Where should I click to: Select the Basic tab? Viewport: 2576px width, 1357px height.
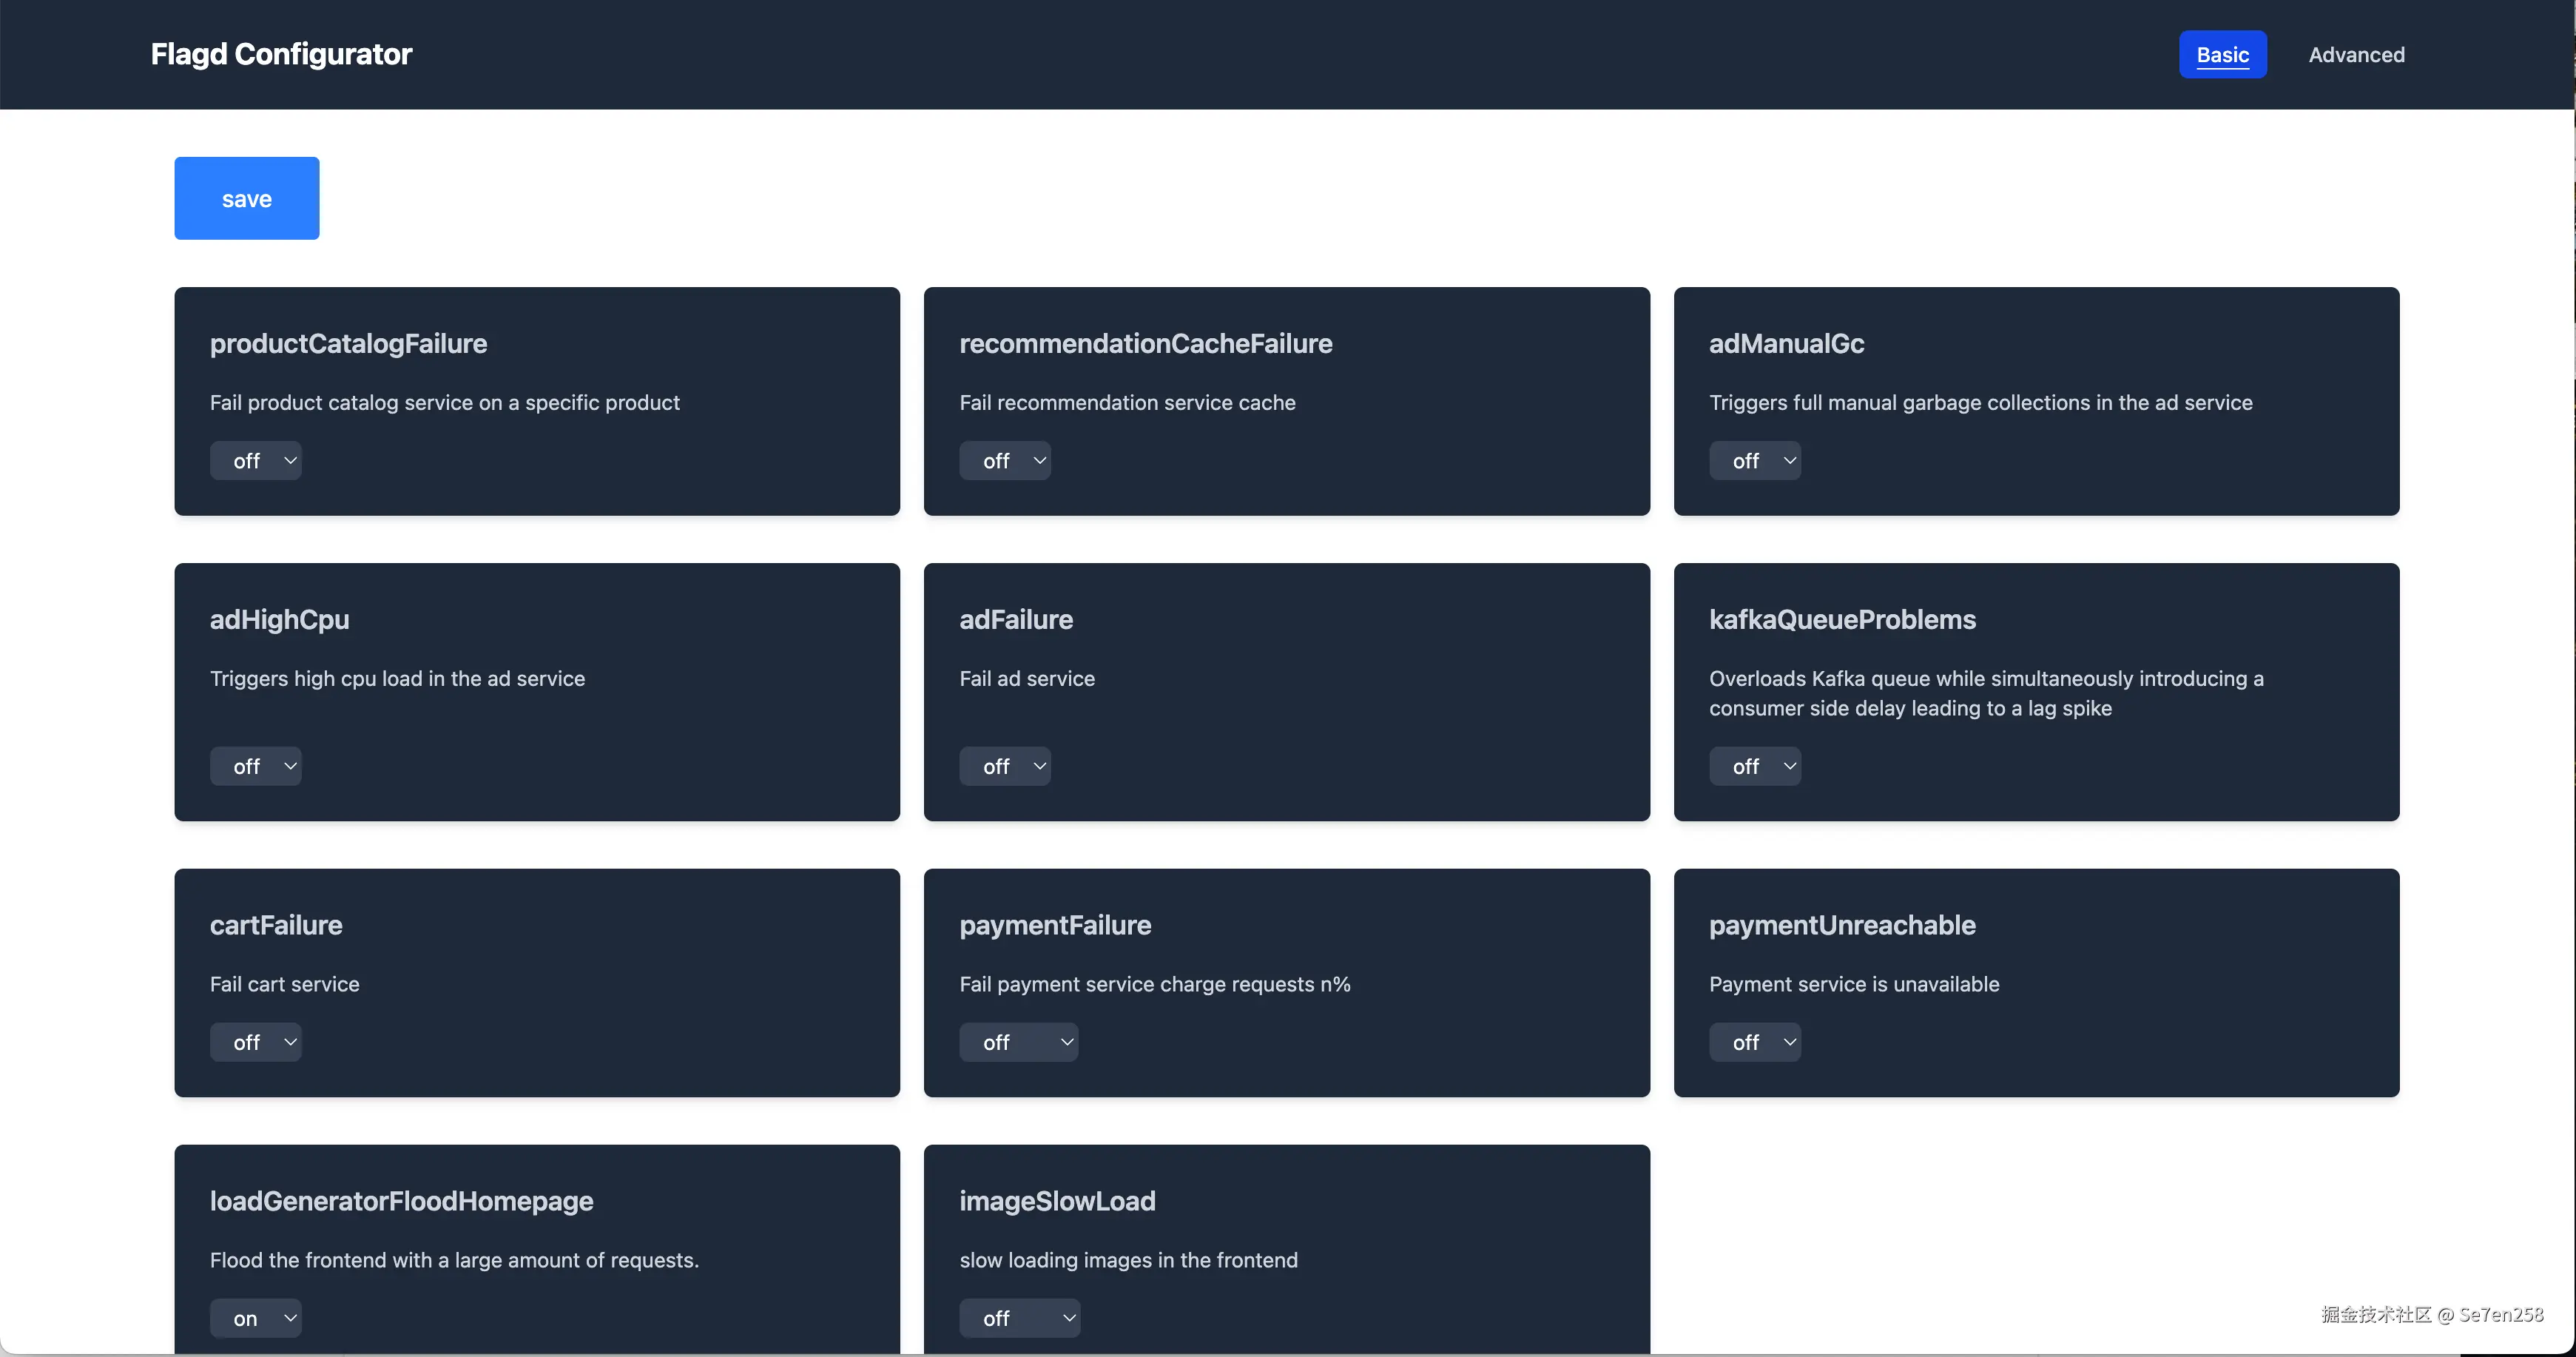pos(2222,55)
